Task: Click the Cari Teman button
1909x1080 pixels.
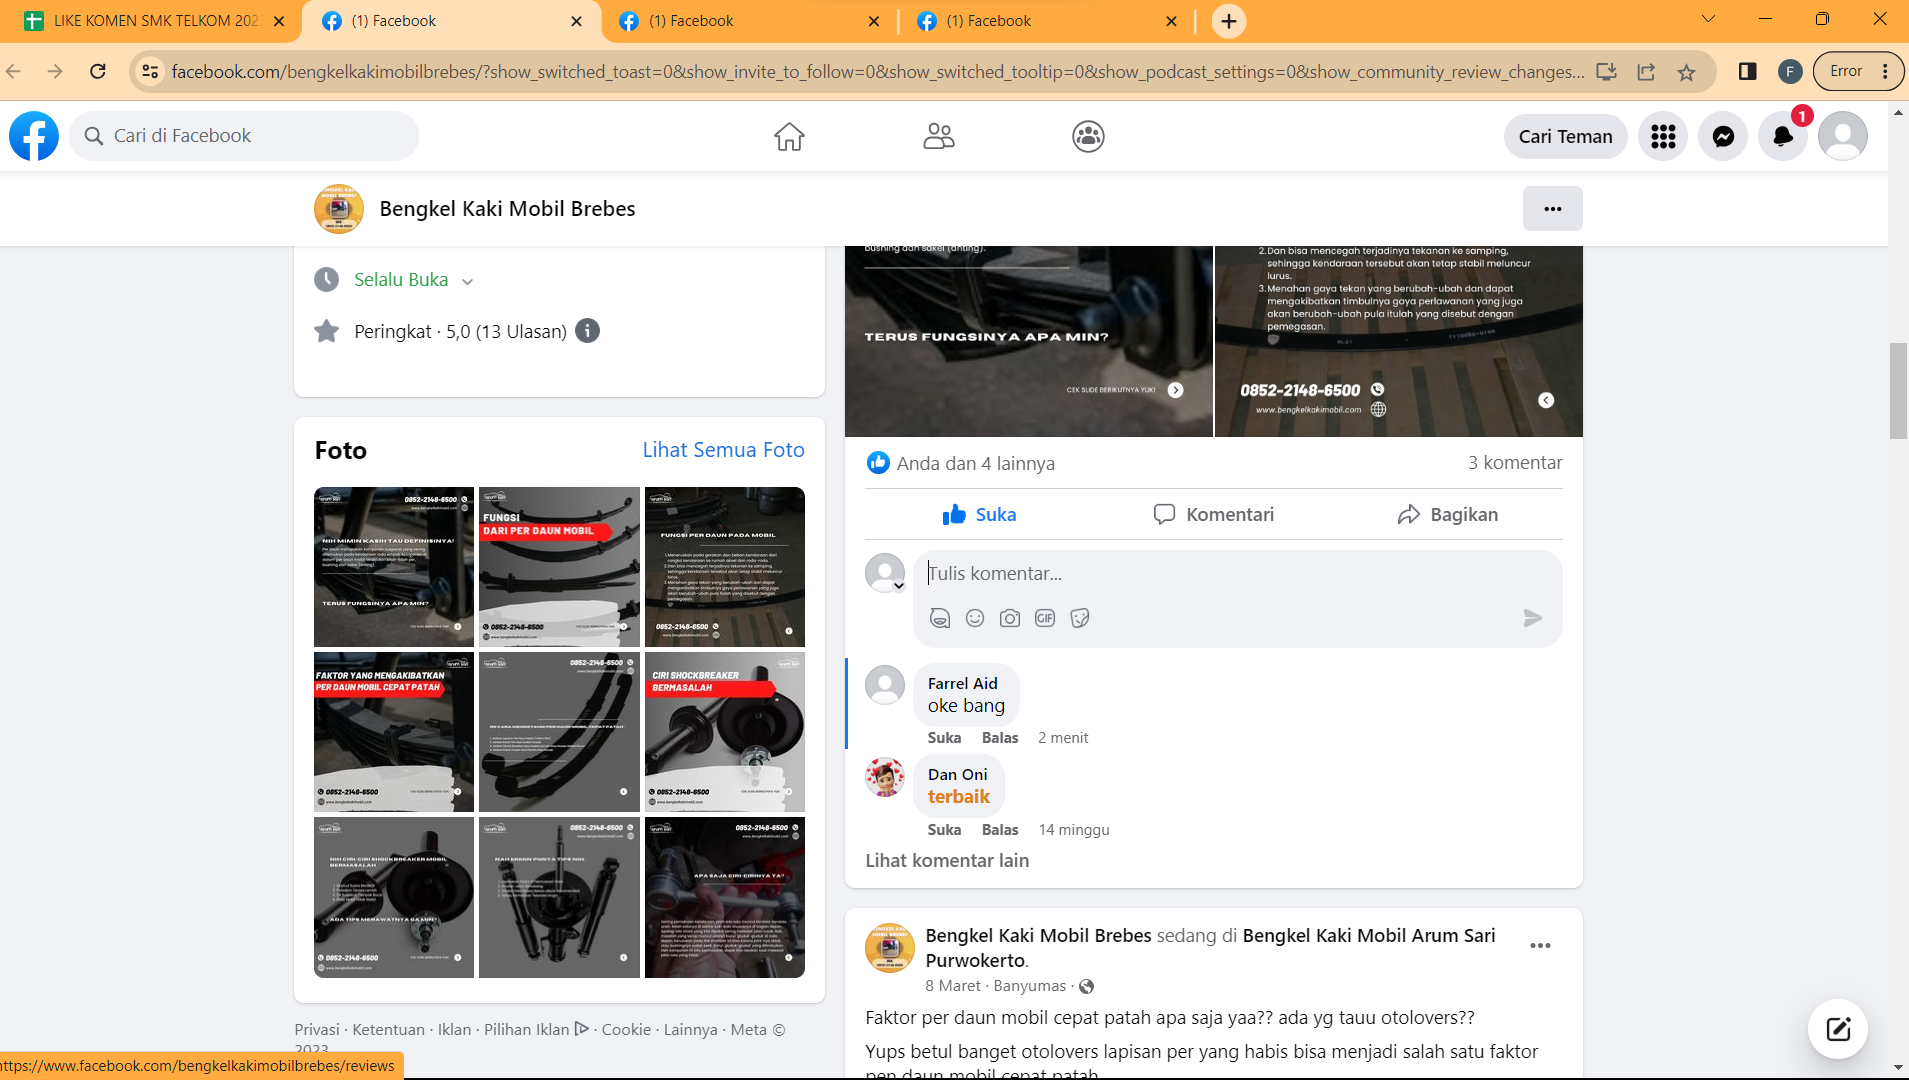Action: [x=1565, y=136]
